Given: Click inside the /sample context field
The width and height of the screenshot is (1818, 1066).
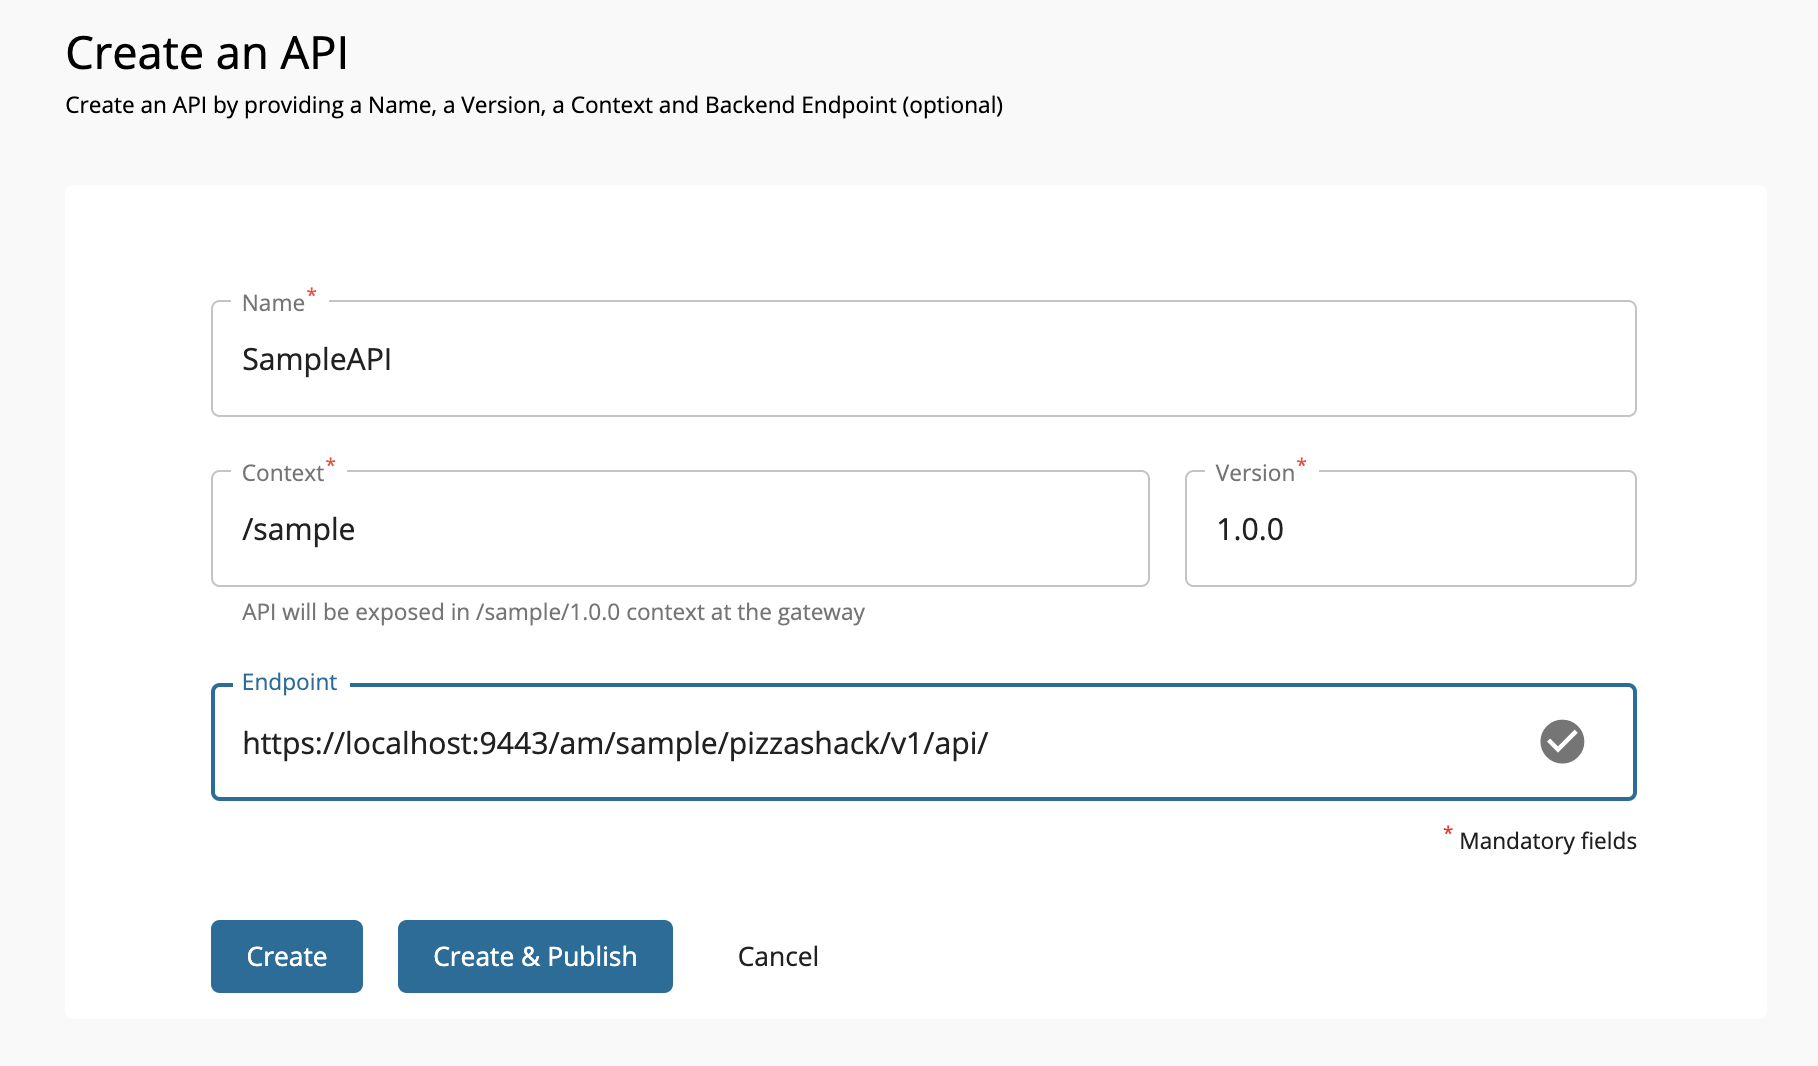Looking at the screenshot, I should 680,529.
